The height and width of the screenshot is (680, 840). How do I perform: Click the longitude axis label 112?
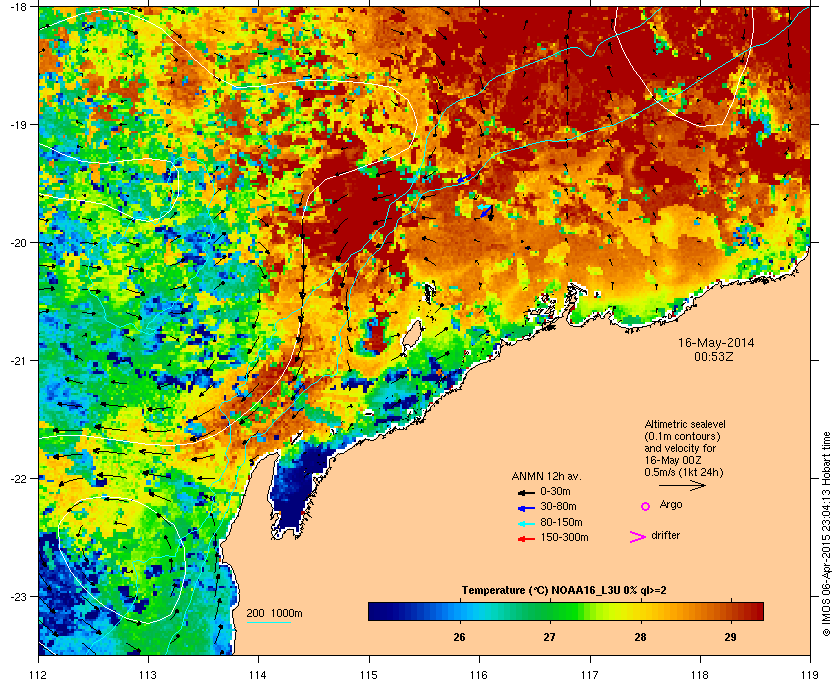point(39,674)
